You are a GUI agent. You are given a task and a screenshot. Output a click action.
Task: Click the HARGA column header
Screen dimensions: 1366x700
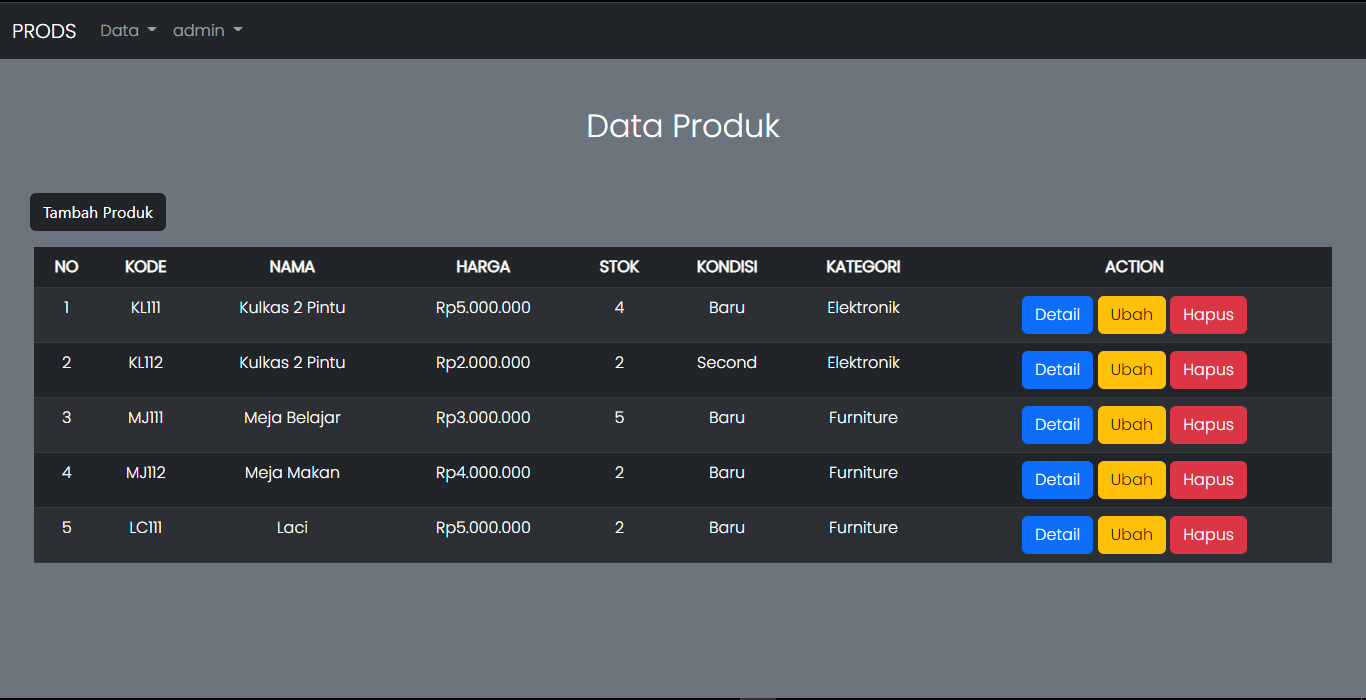[x=483, y=266]
